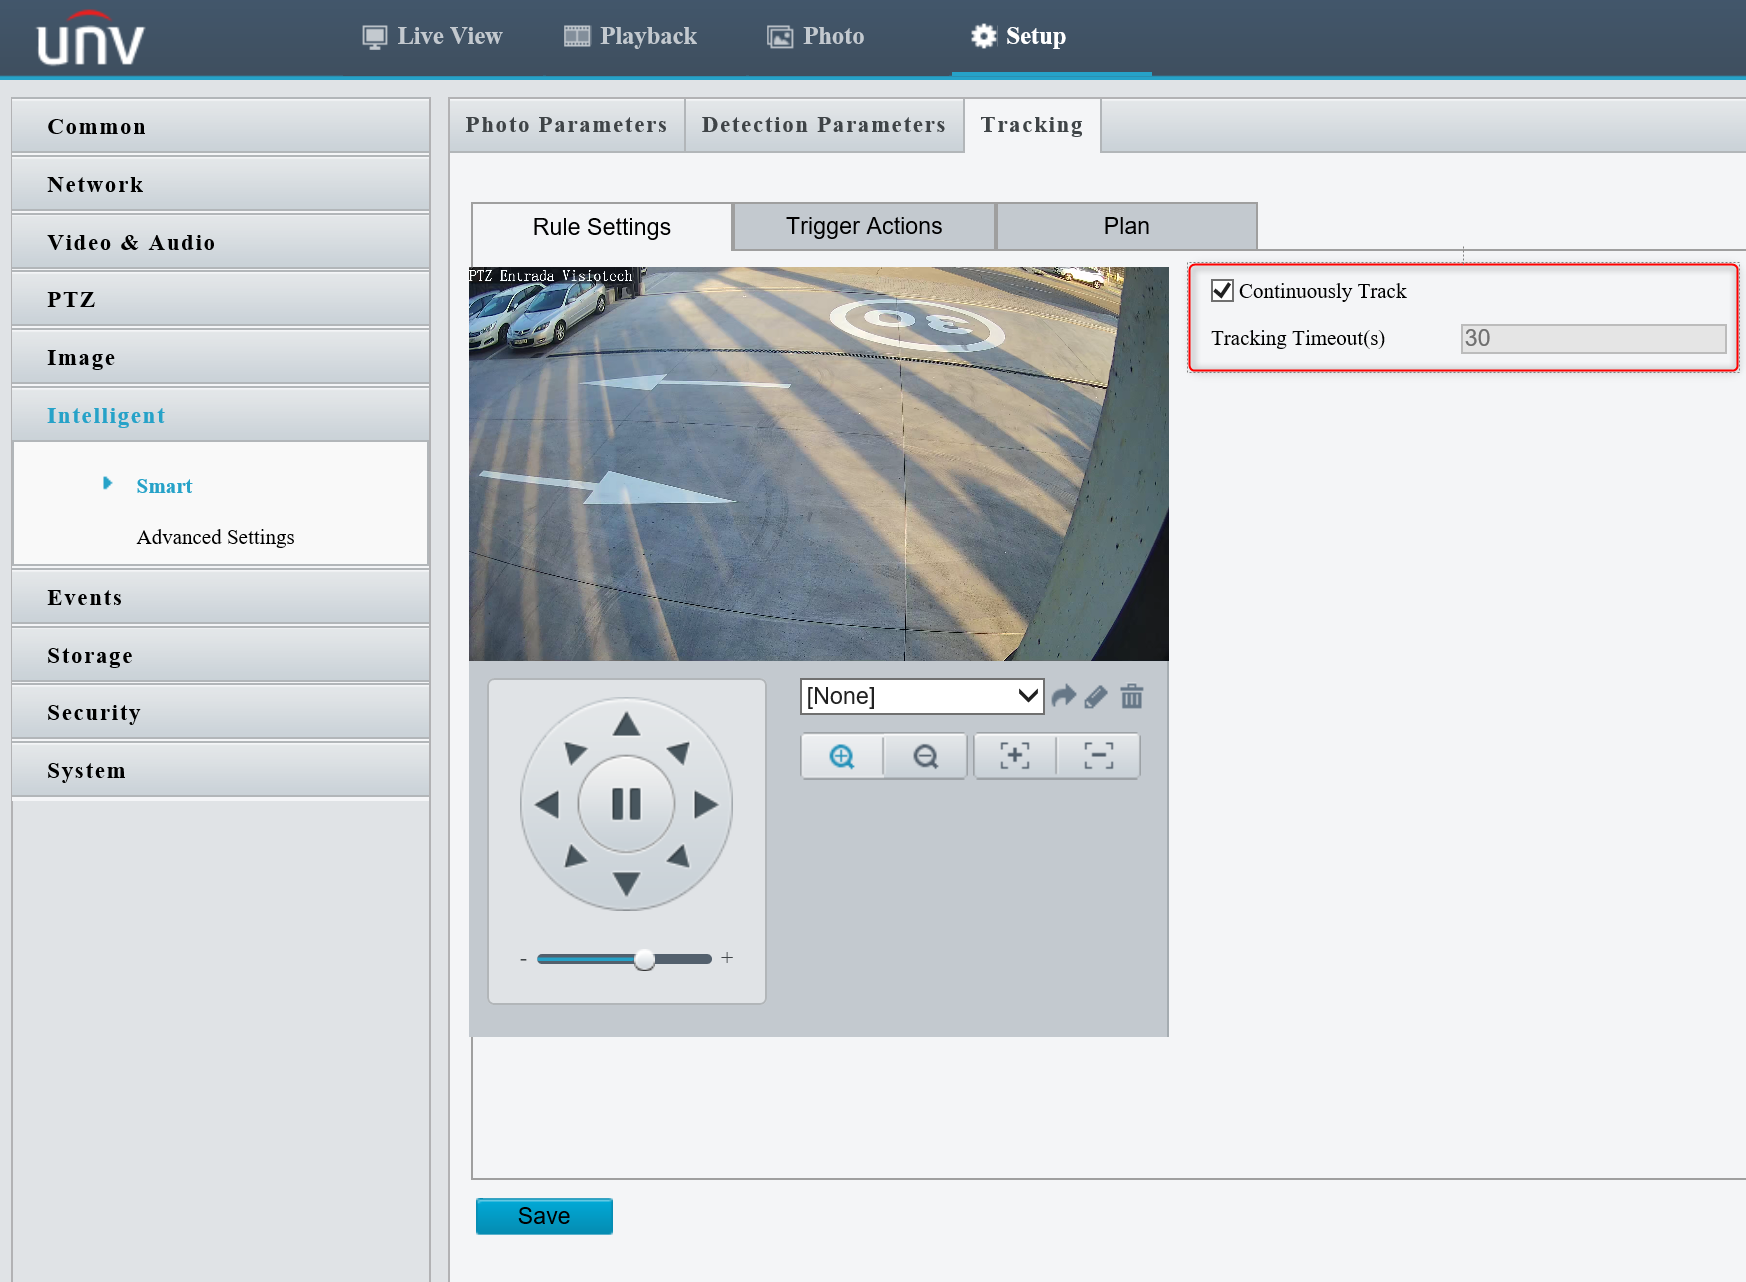The height and width of the screenshot is (1282, 1746).
Task: Click the PTZ speed slider handle
Action: pos(645,959)
